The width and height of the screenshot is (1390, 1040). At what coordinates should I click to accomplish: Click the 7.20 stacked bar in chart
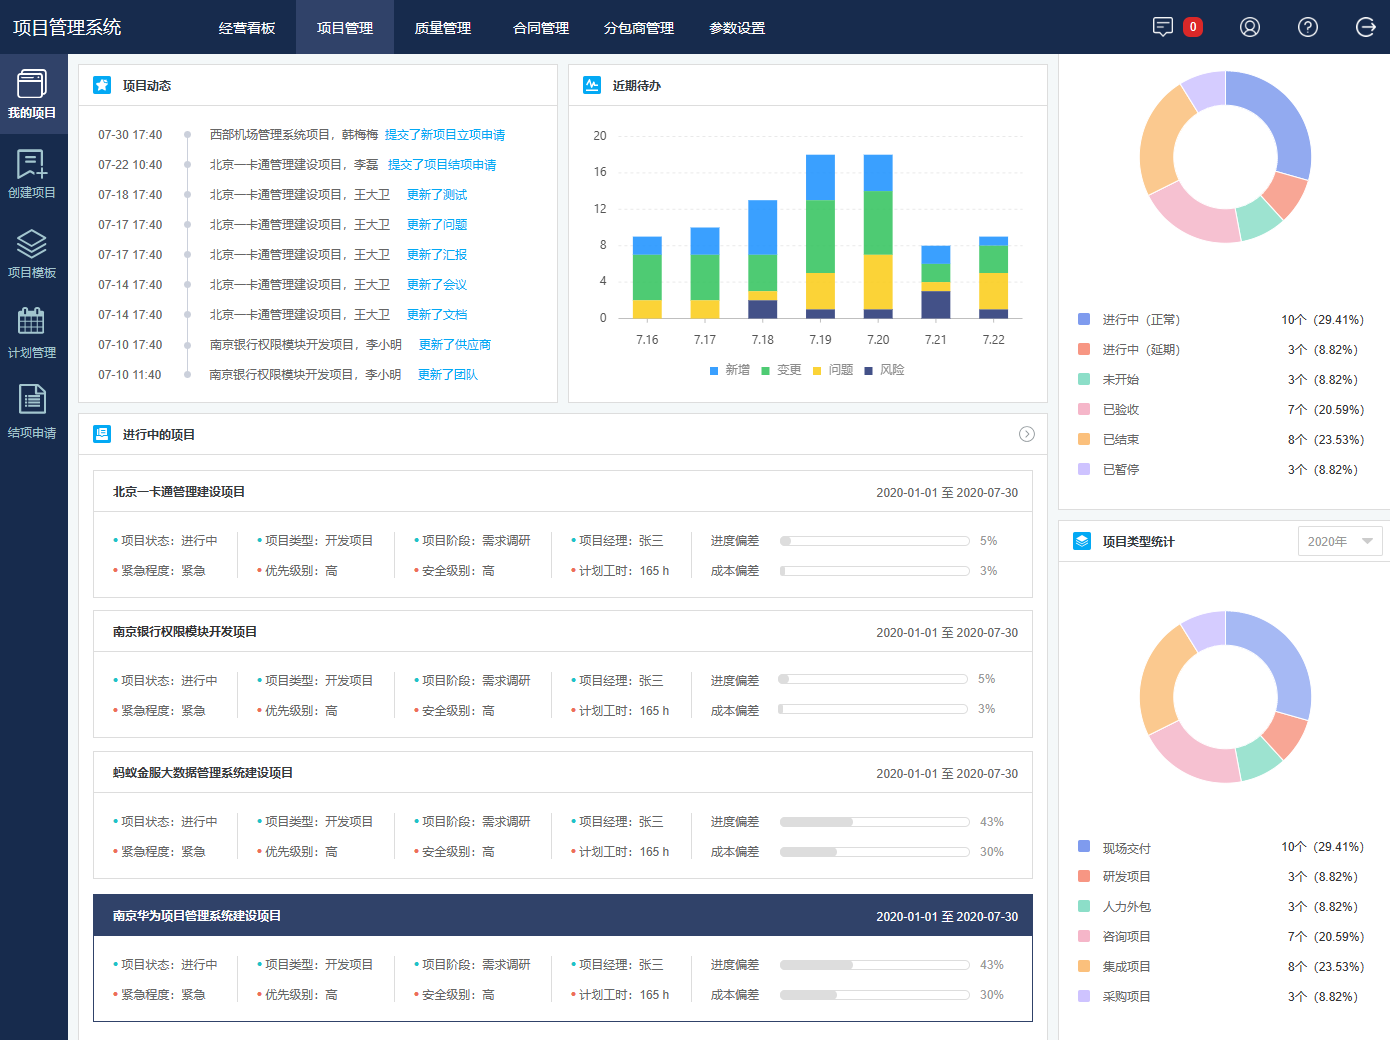coord(878,236)
